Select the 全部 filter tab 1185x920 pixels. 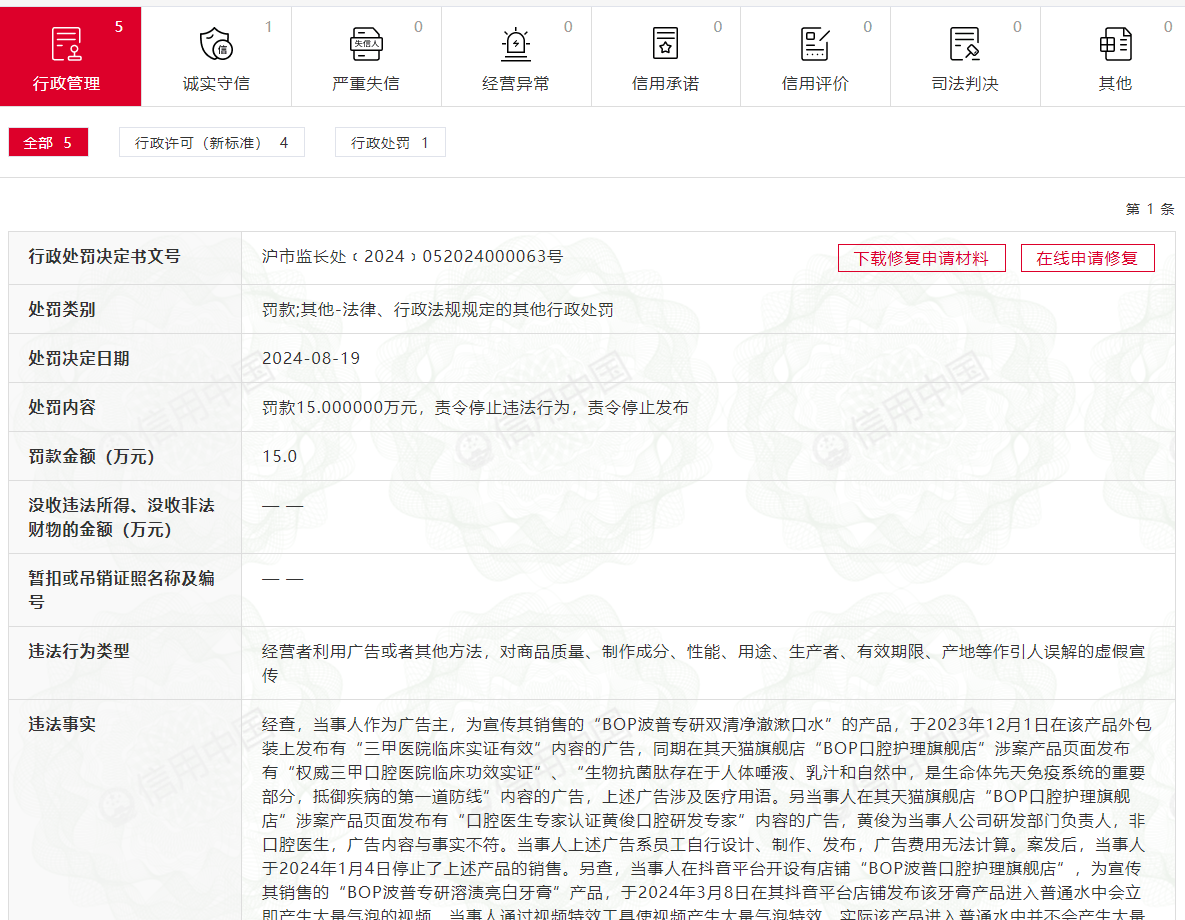(48, 142)
